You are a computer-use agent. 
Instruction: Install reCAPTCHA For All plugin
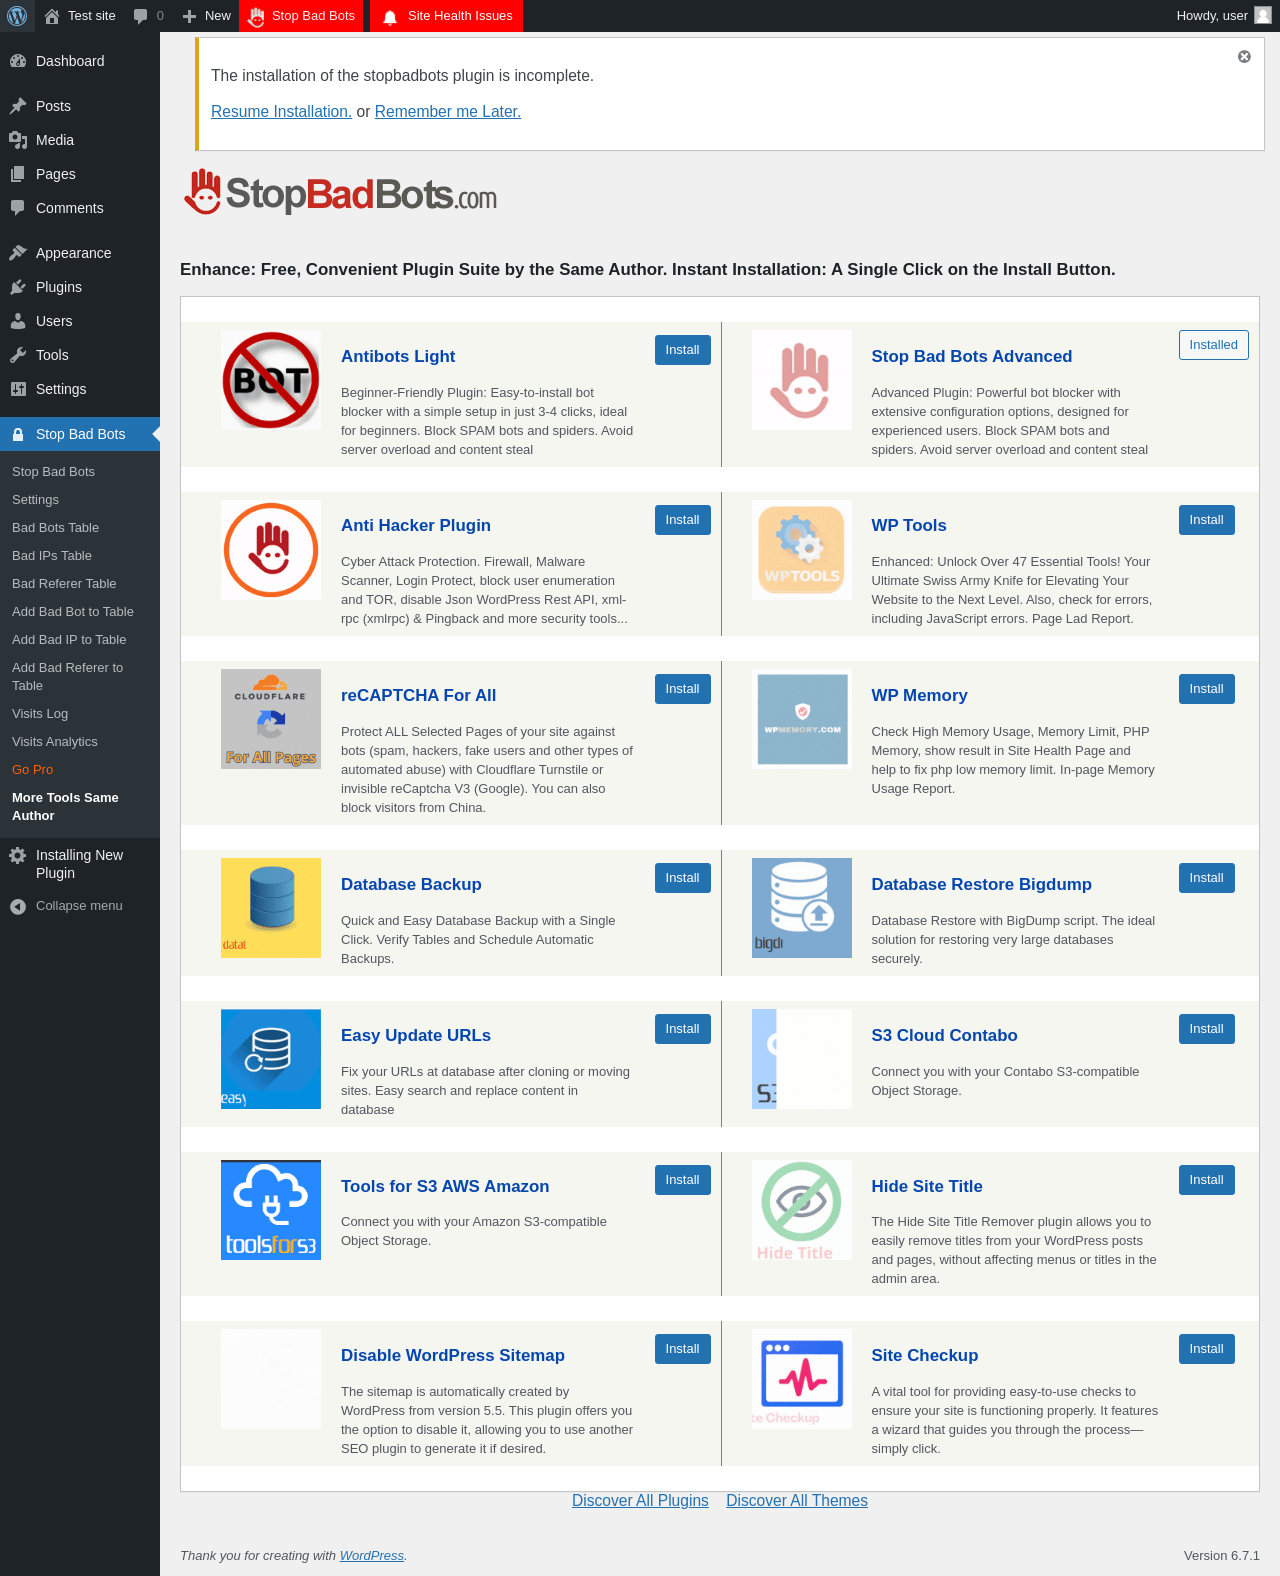click(683, 689)
